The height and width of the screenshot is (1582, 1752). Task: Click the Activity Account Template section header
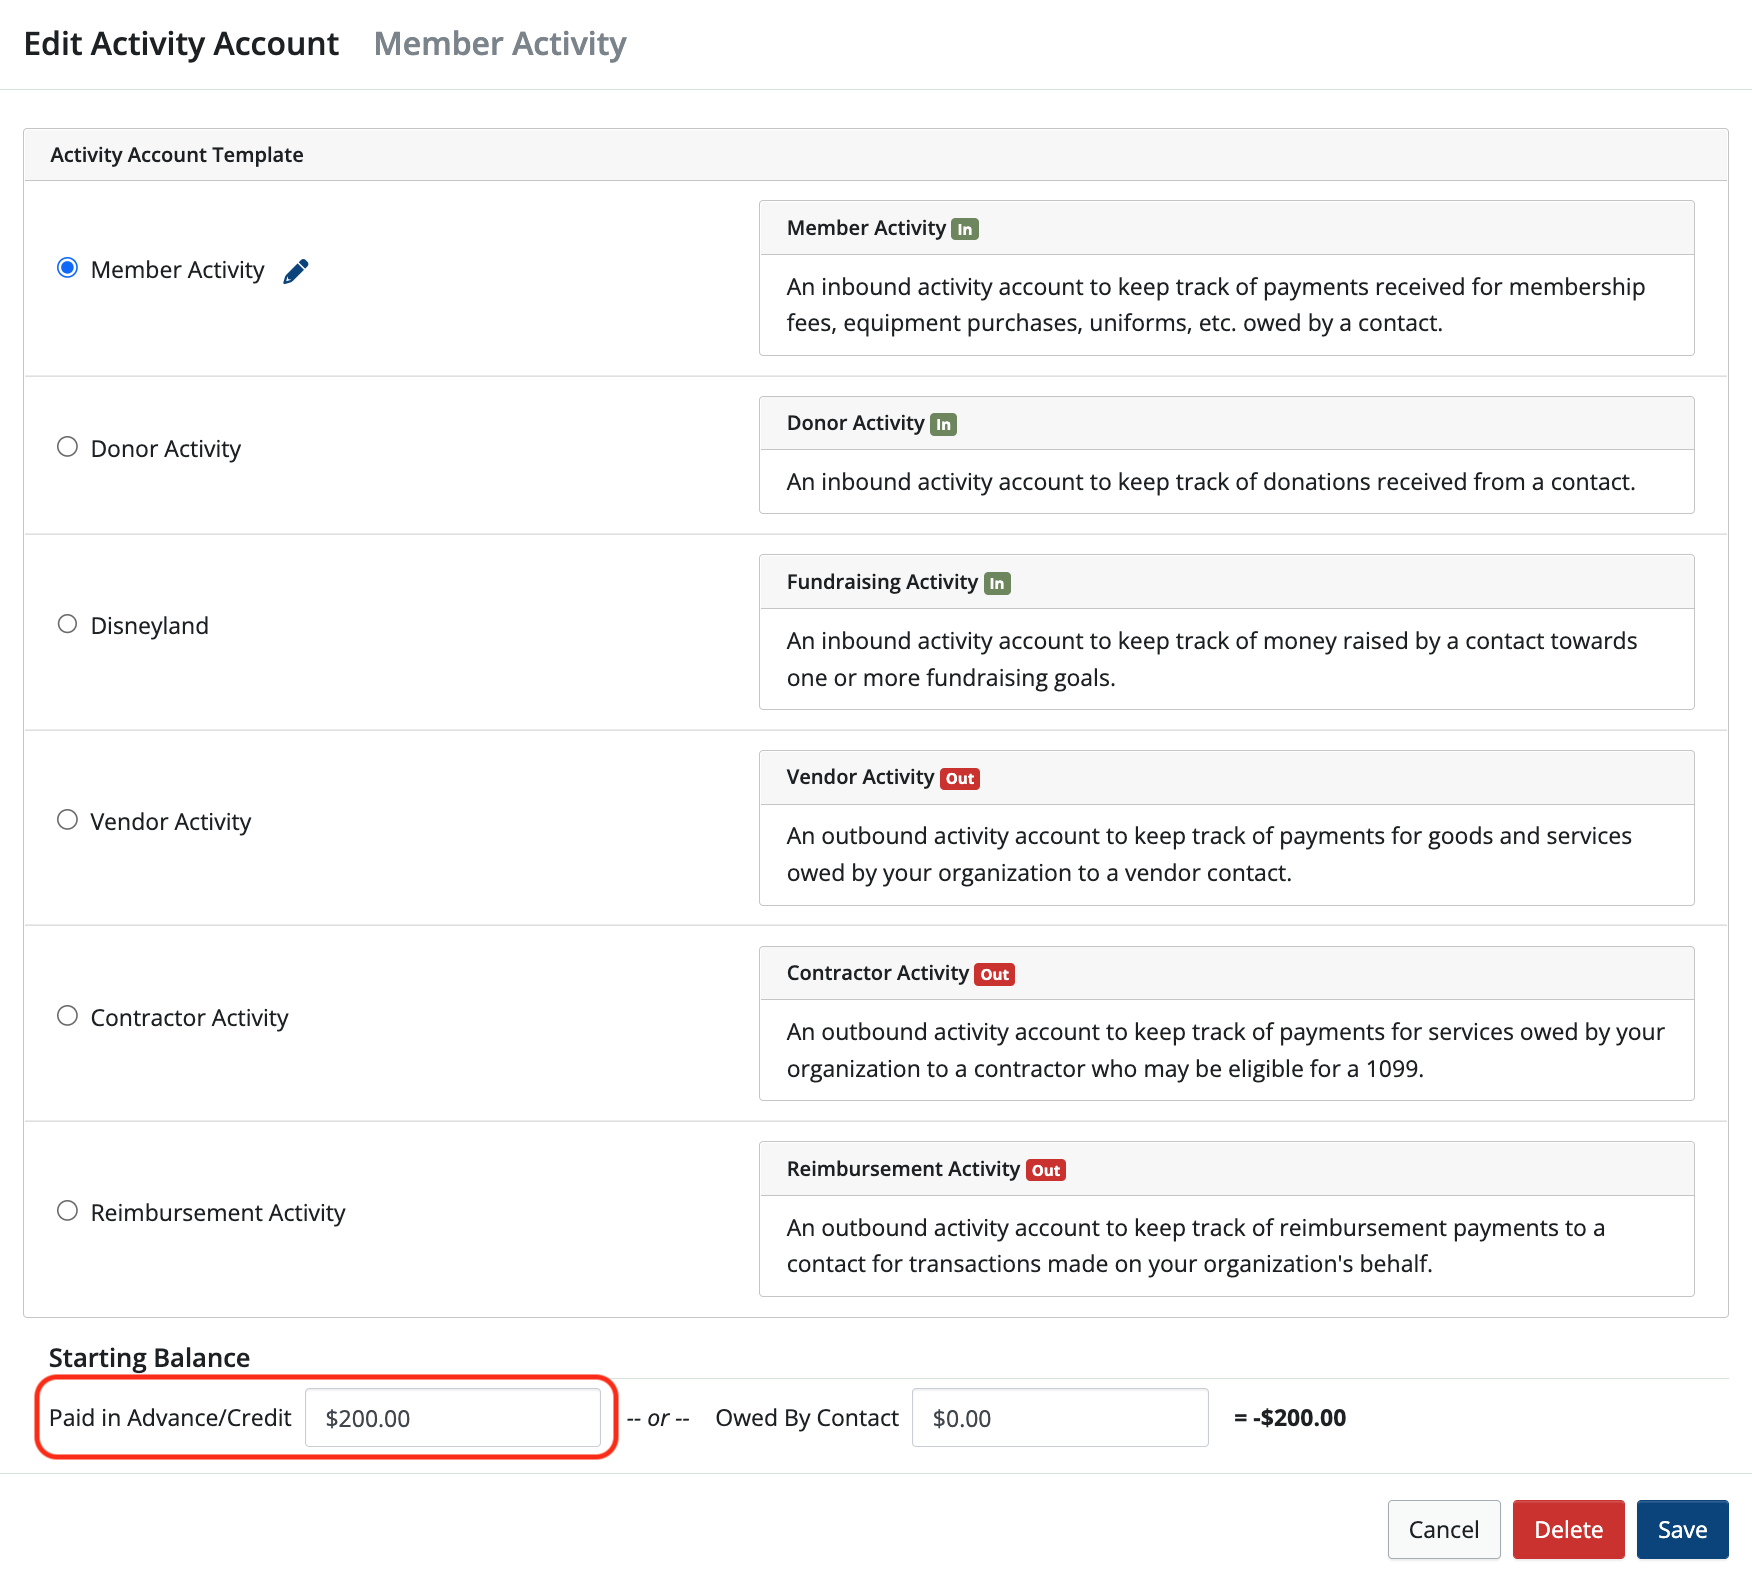click(x=176, y=154)
